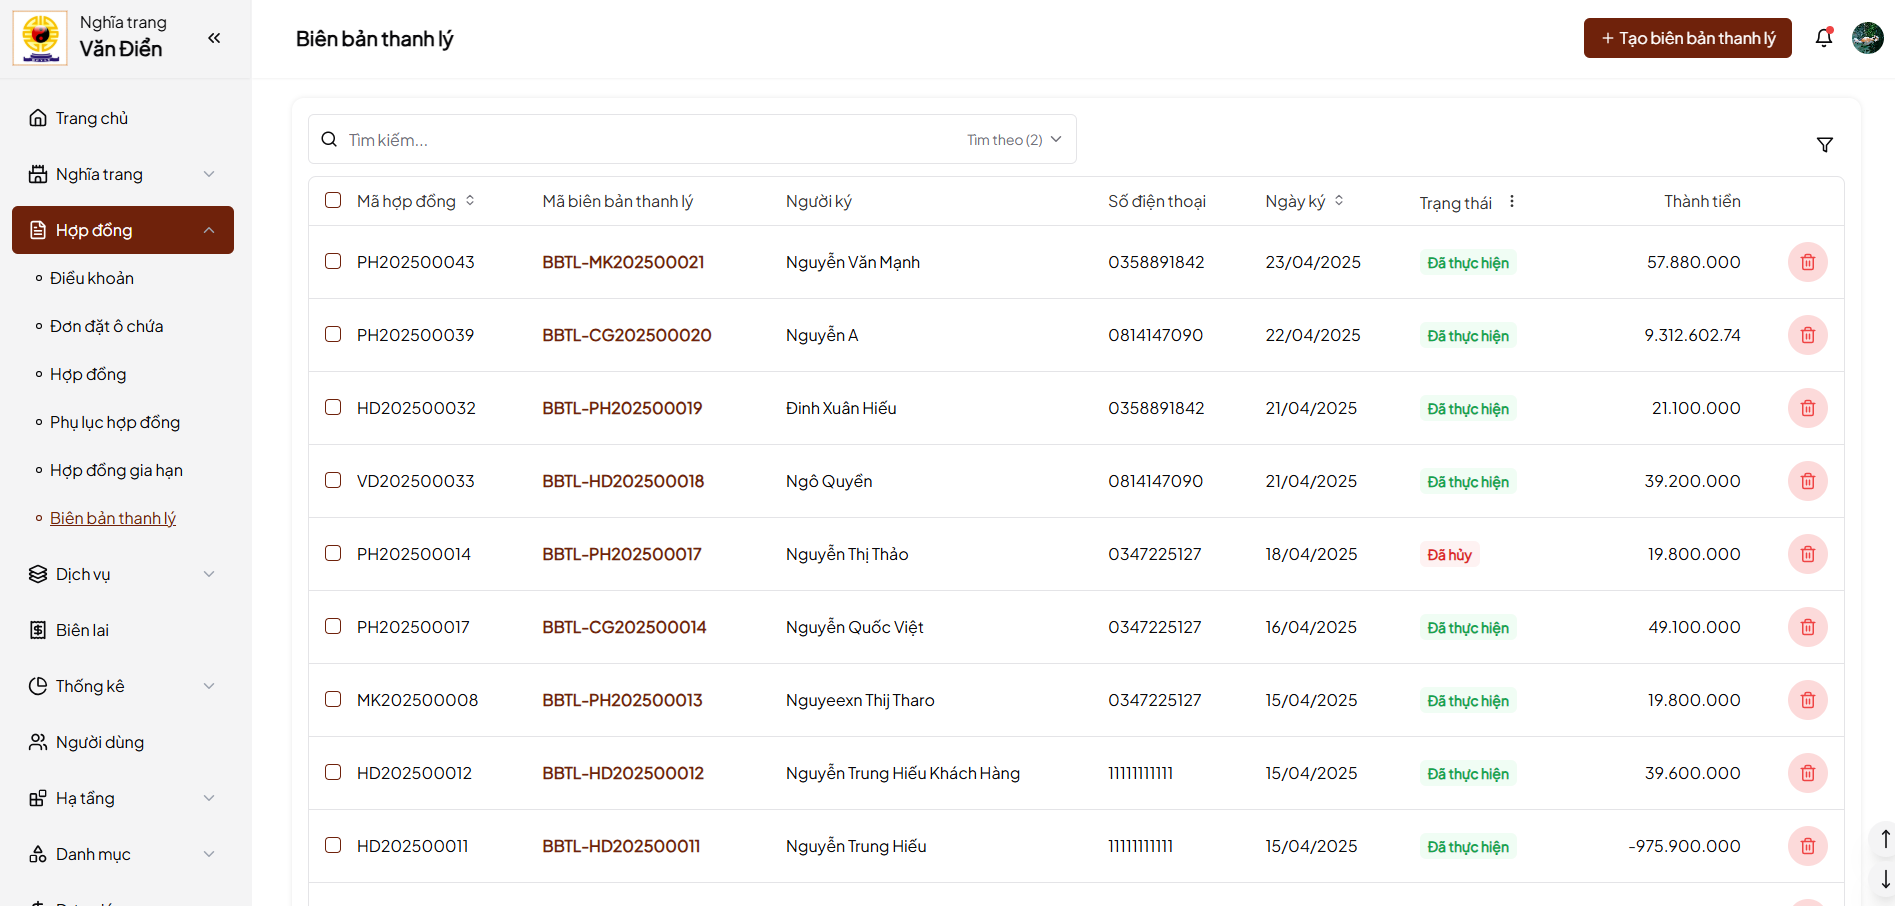This screenshot has height=906, width=1895.
Task: Expand the Nghĩa trang menu
Action: (x=122, y=174)
